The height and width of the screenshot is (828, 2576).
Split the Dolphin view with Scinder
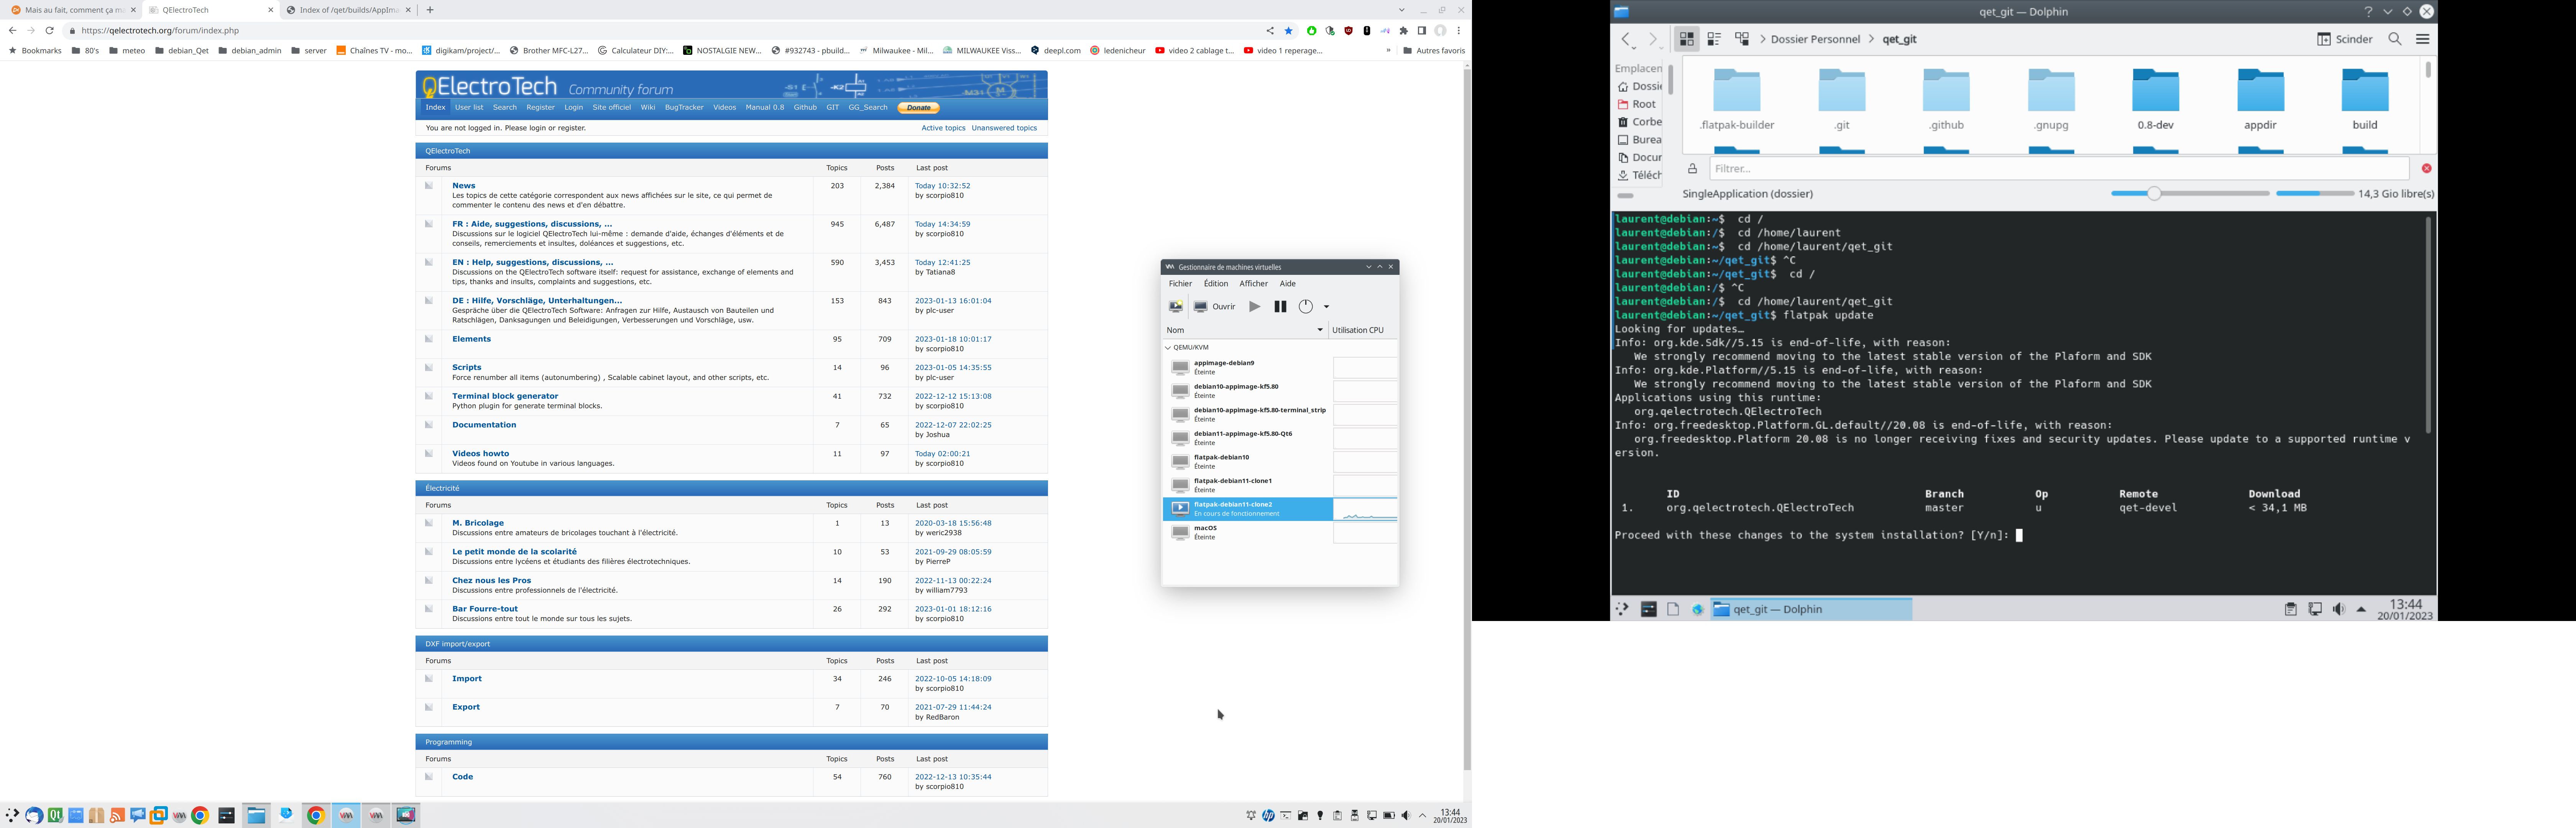(2345, 40)
